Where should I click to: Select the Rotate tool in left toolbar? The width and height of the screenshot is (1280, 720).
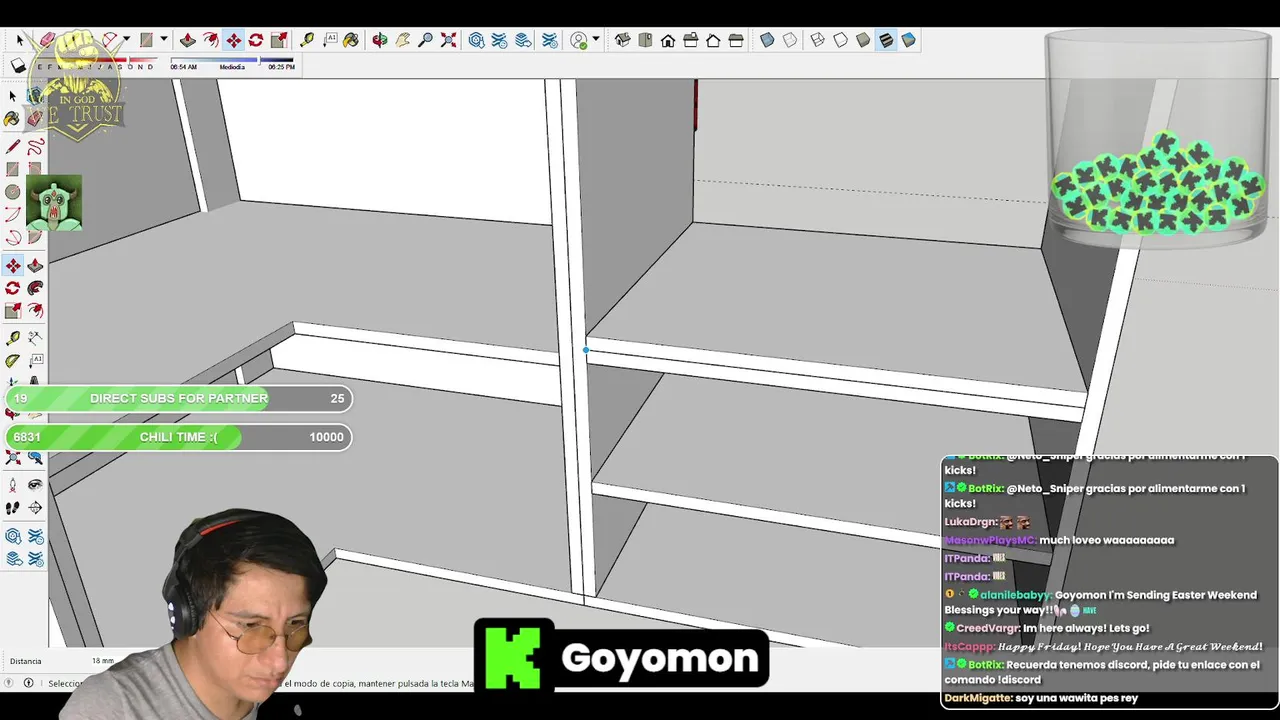click(13, 288)
